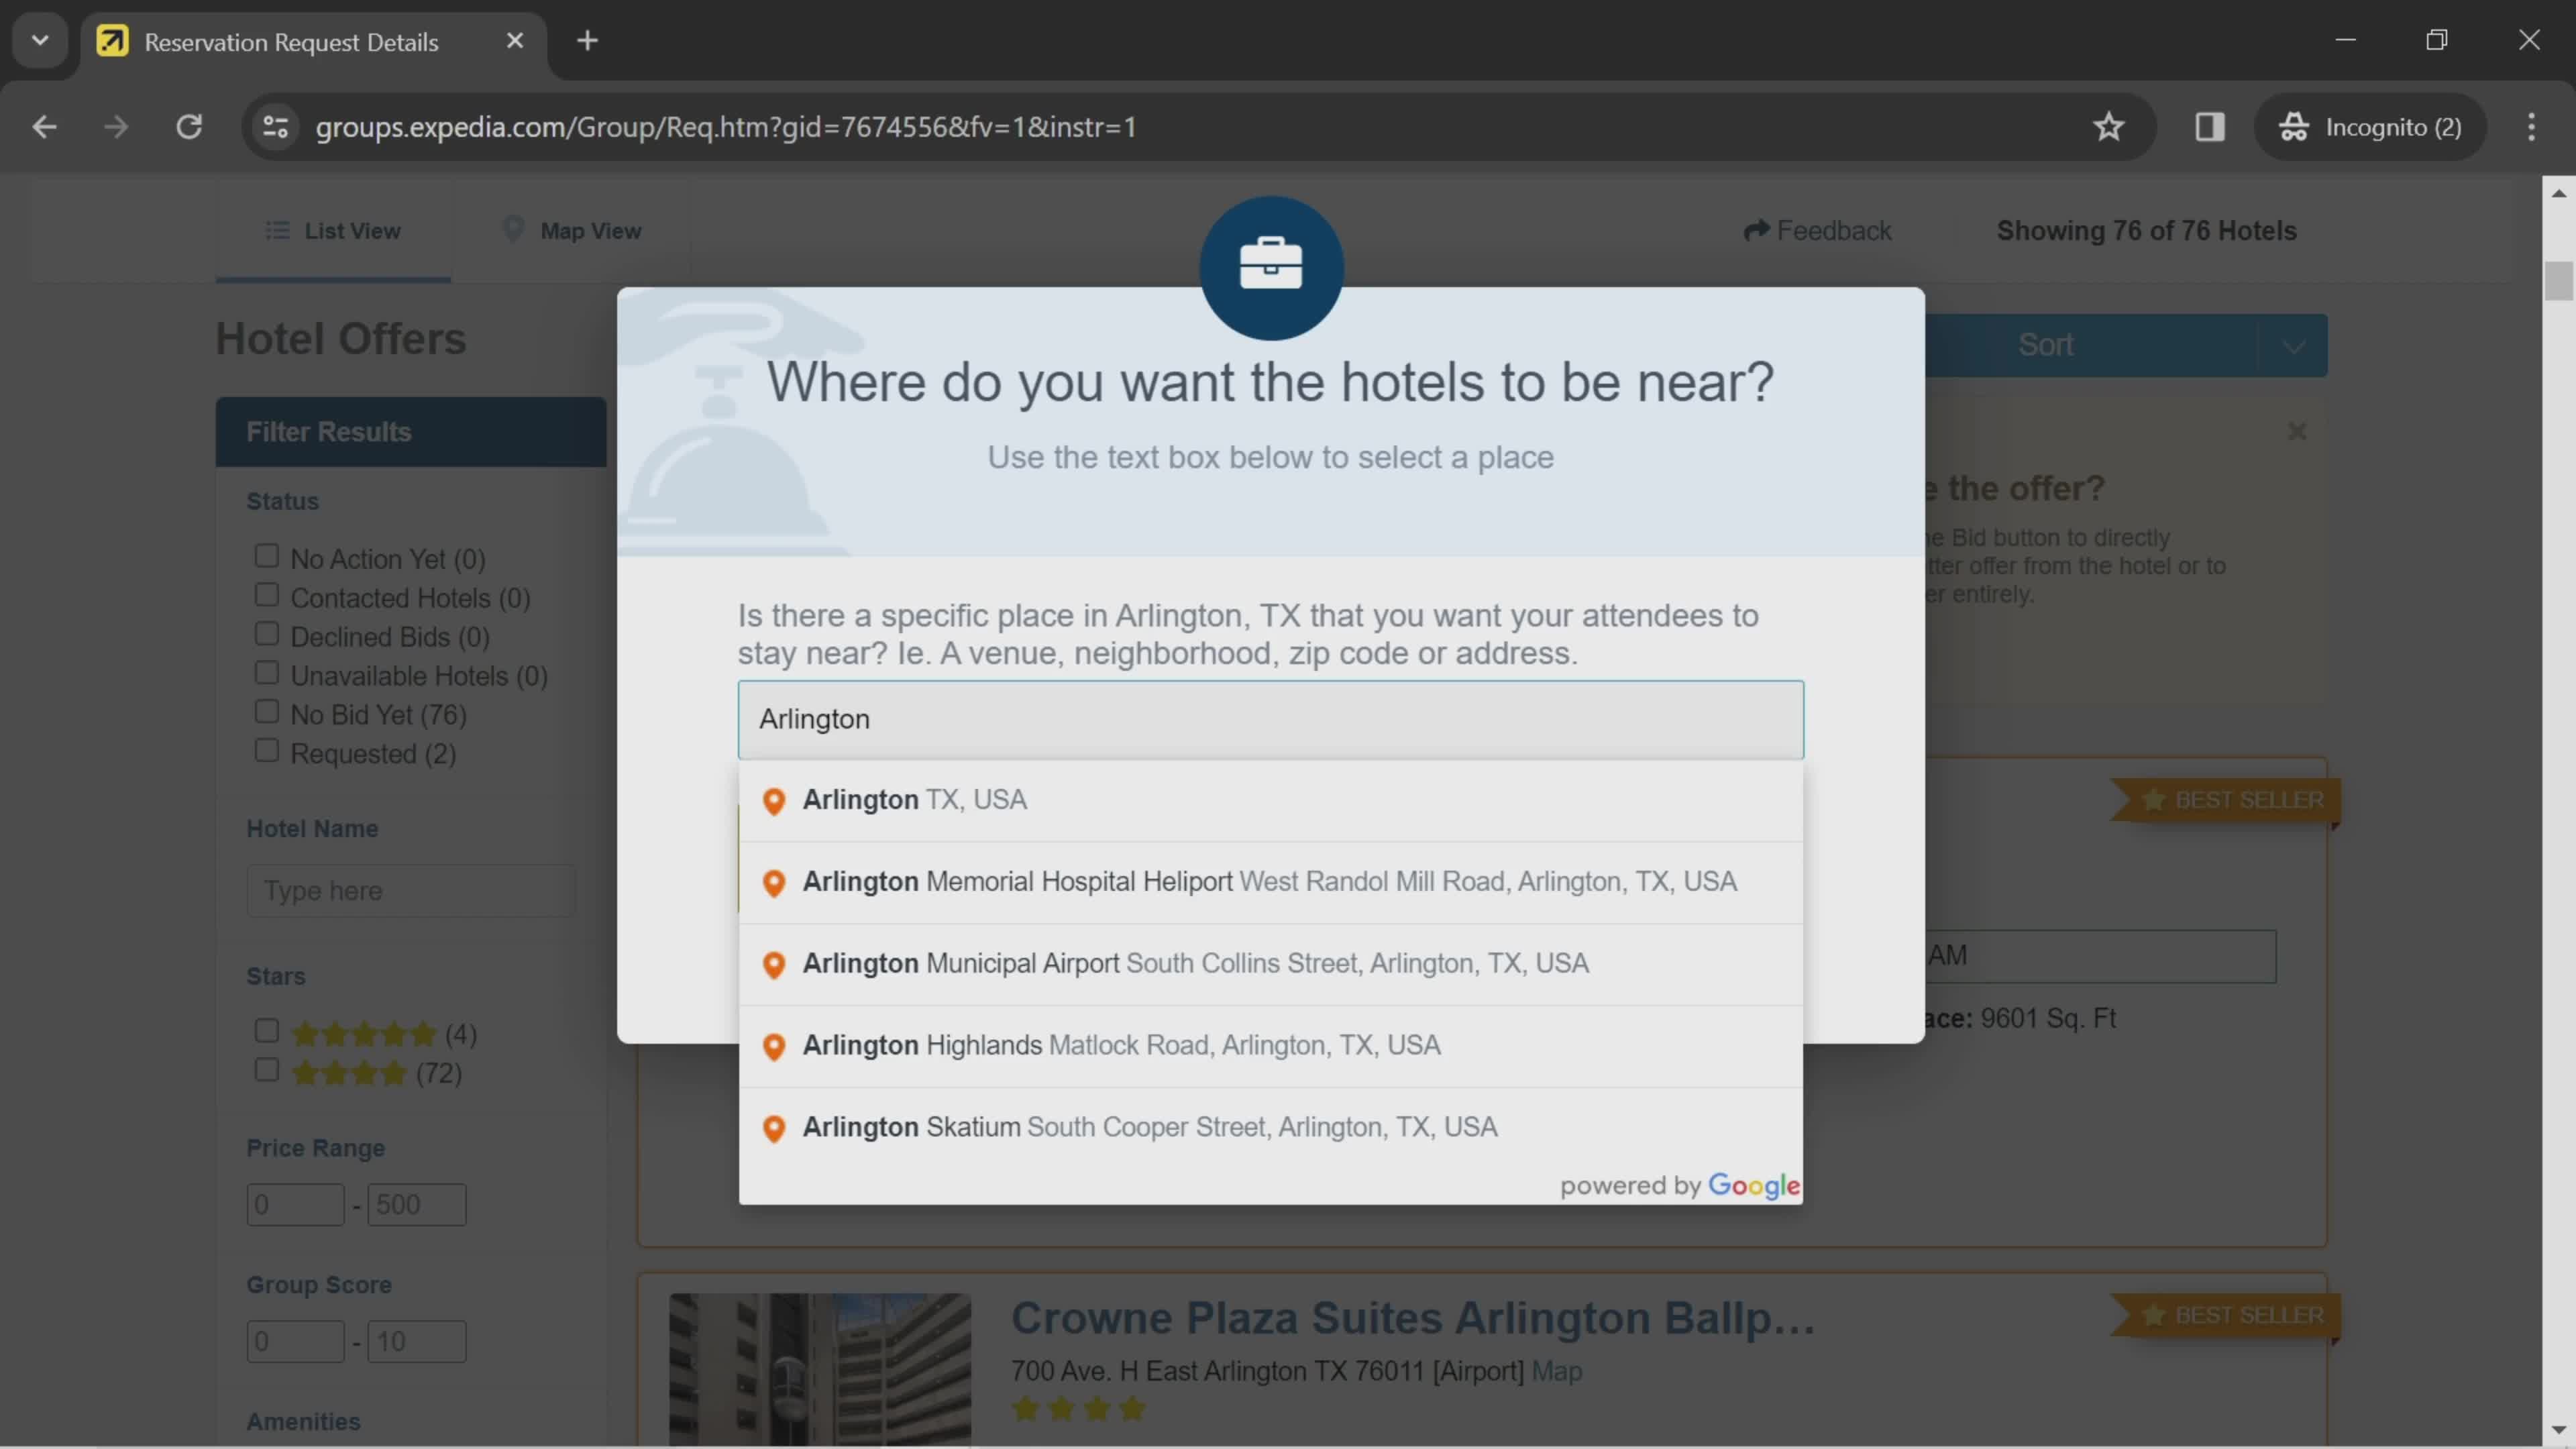Go back to the previous page
The height and width of the screenshot is (1449, 2576).
[44, 127]
